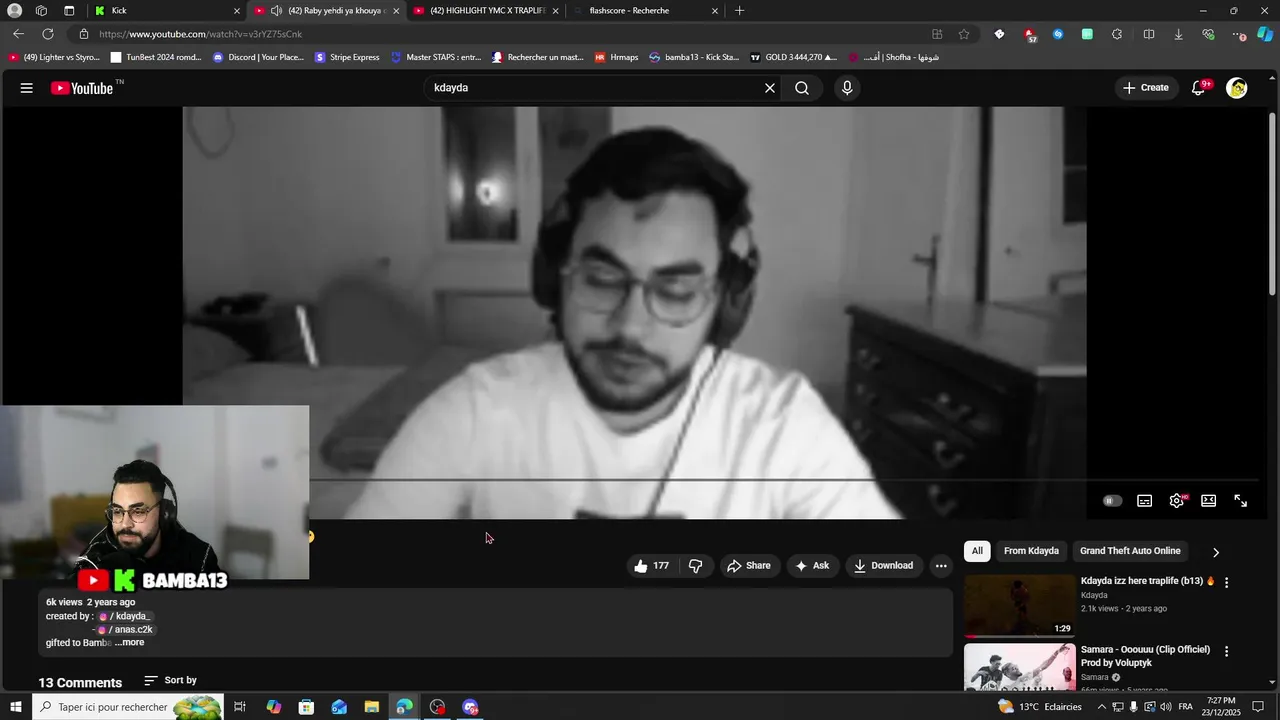The image size is (1280, 720).
Task: Show next filter chips with arrow
Action: pos(1216,552)
